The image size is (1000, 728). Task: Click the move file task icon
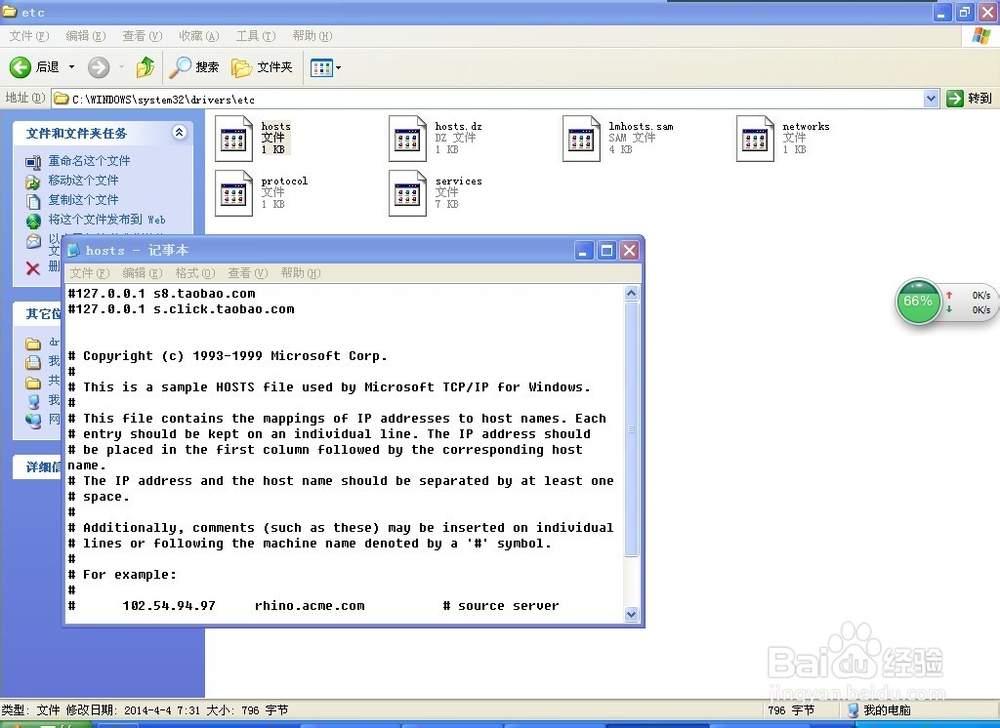click(33, 182)
